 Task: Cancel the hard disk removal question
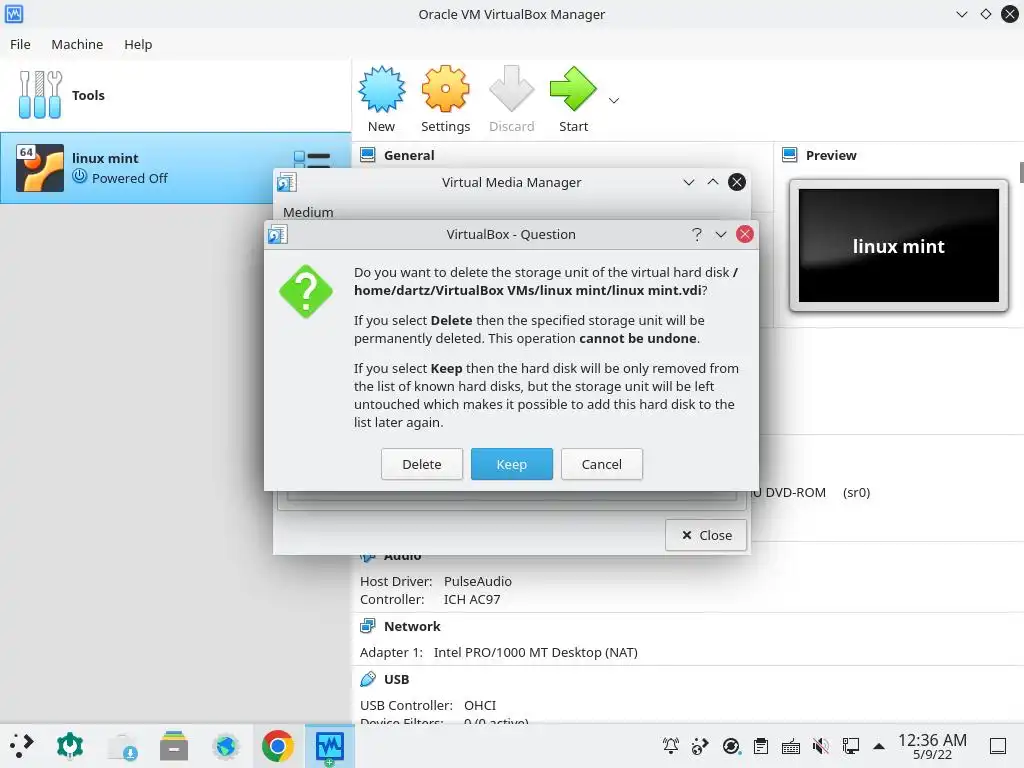601,464
